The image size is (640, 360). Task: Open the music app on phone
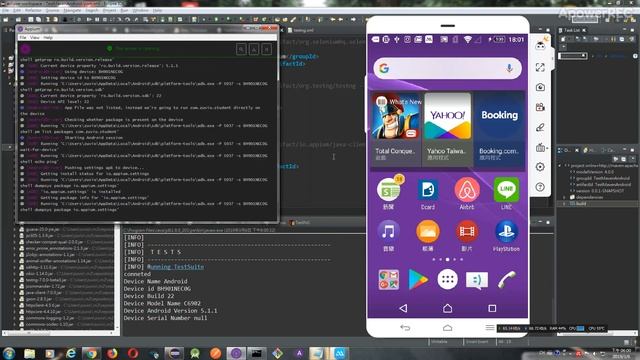(388, 236)
